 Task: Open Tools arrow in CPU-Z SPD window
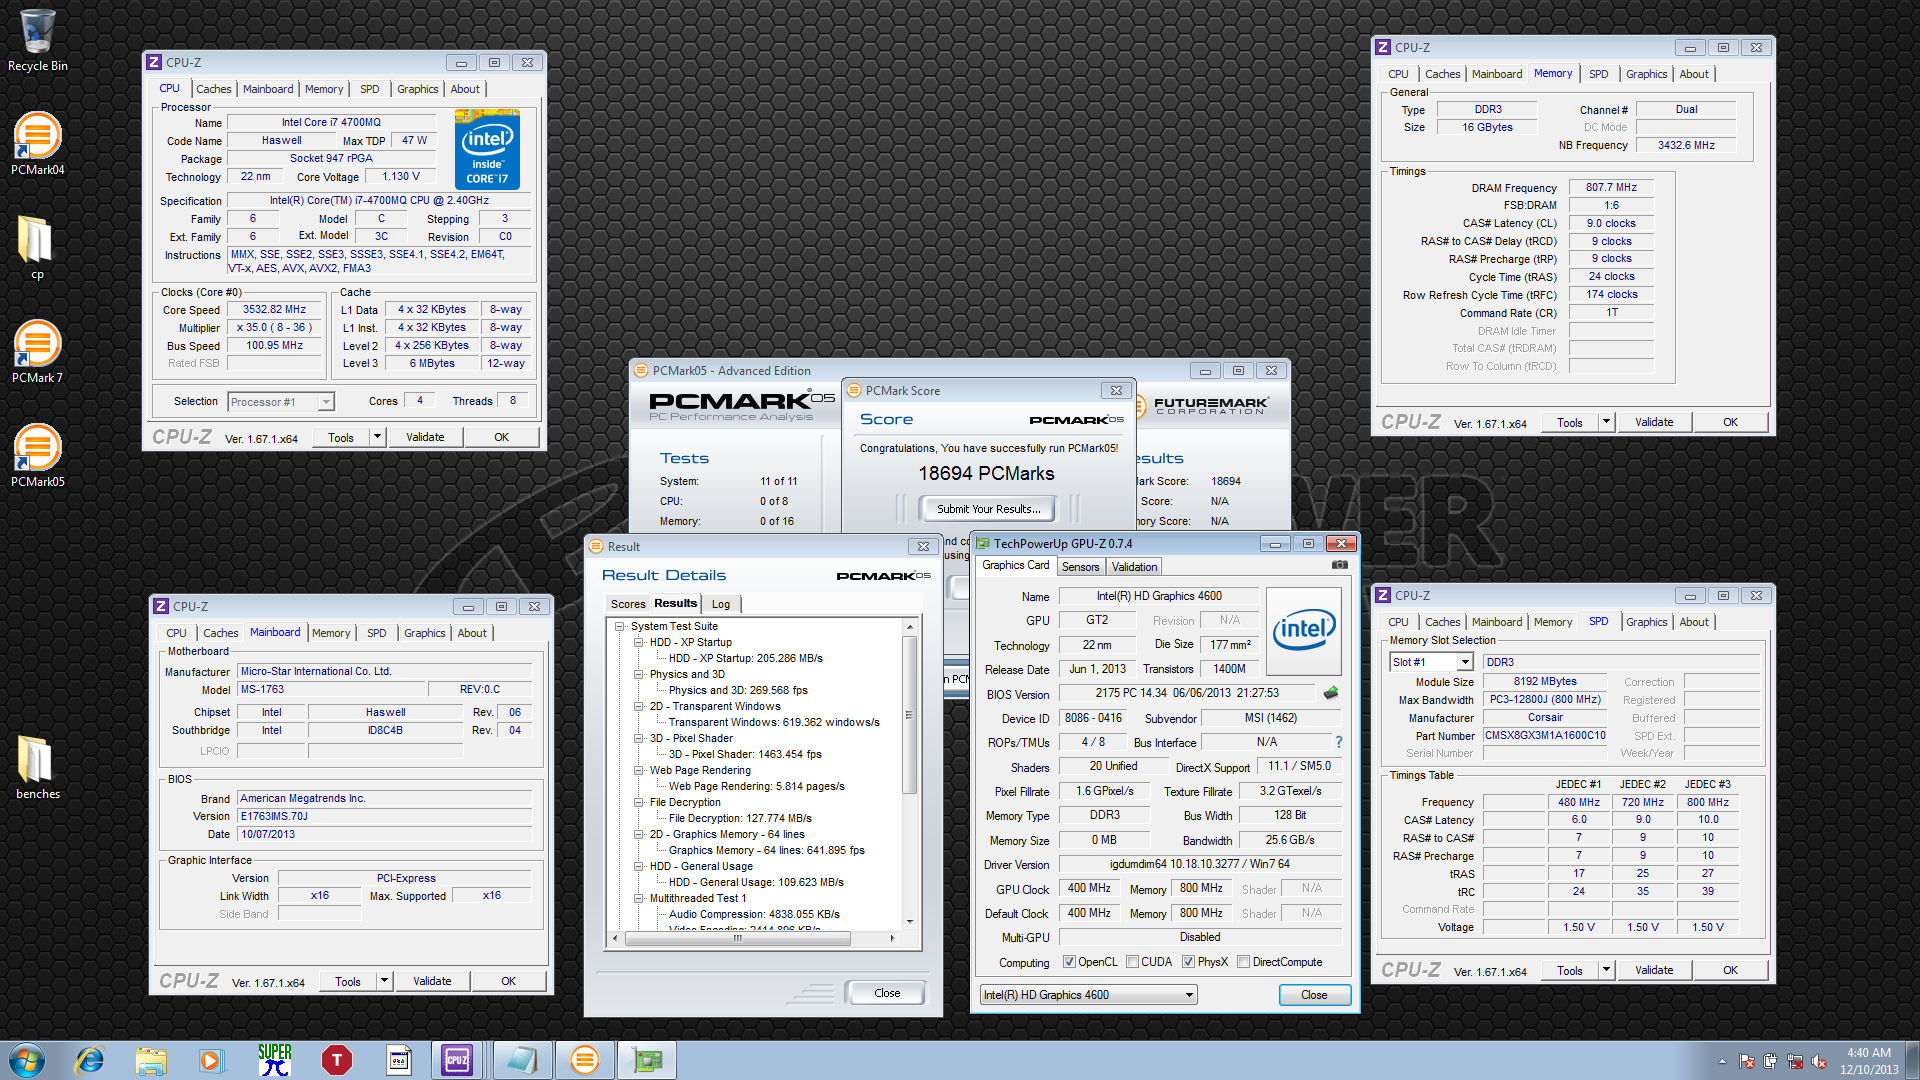tap(1606, 970)
